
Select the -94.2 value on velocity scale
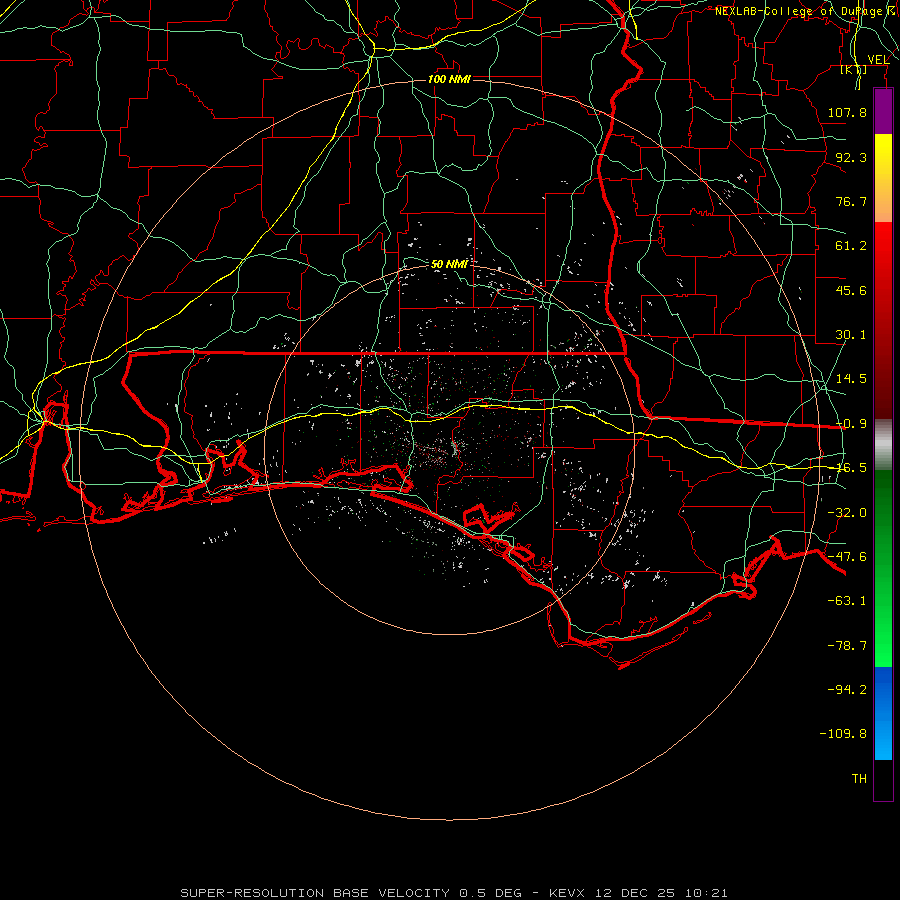pyautogui.click(x=847, y=689)
